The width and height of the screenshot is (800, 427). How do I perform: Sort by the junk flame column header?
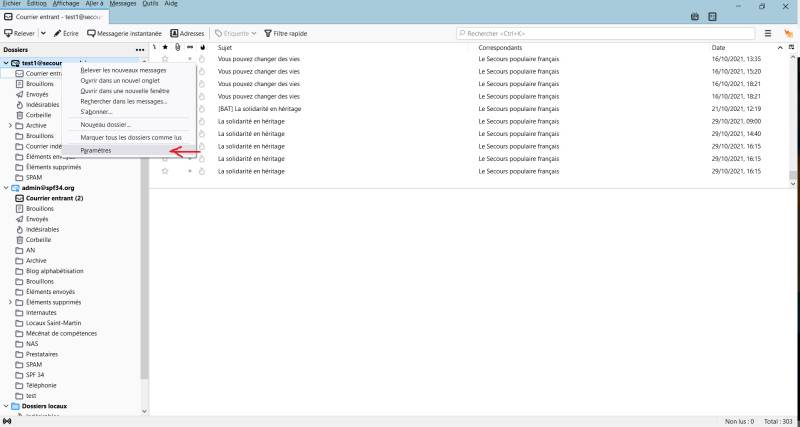coord(203,47)
